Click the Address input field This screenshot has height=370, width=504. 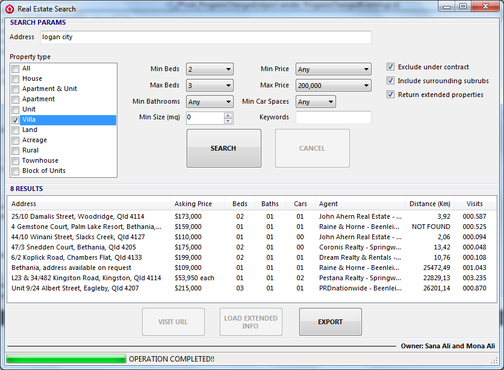point(206,37)
